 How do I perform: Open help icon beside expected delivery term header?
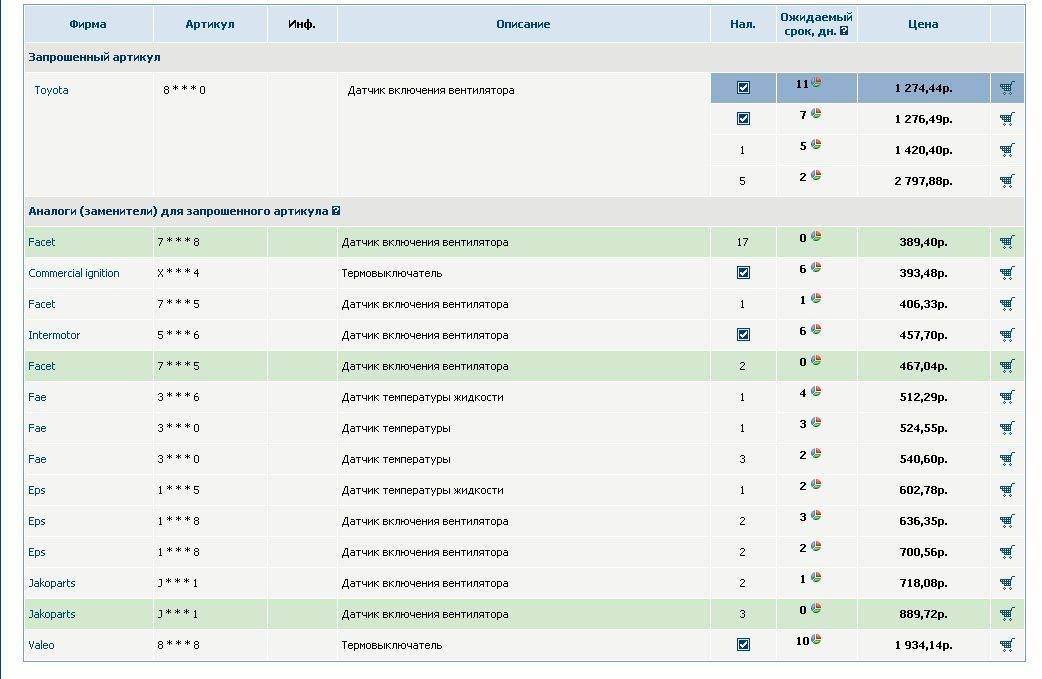click(x=844, y=31)
